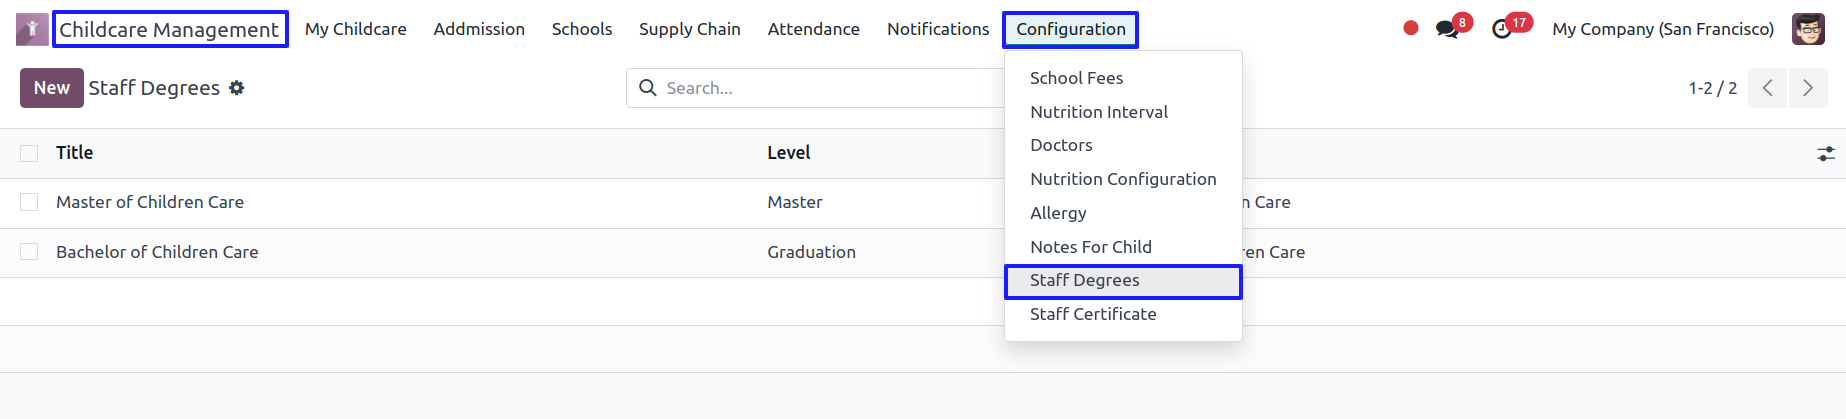The height and width of the screenshot is (419, 1846).
Task: Go to the next page arrow
Action: (x=1808, y=88)
